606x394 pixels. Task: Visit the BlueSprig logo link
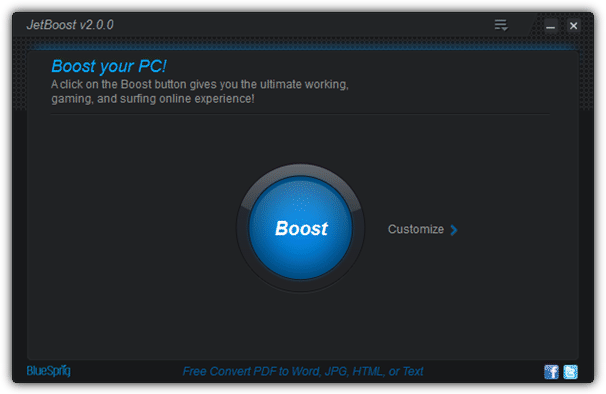pyautogui.click(x=49, y=371)
